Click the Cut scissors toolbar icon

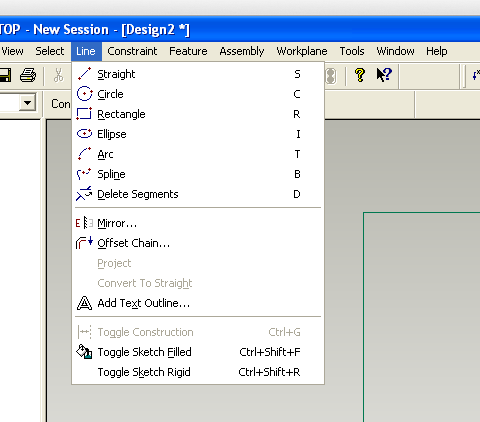pos(59,75)
